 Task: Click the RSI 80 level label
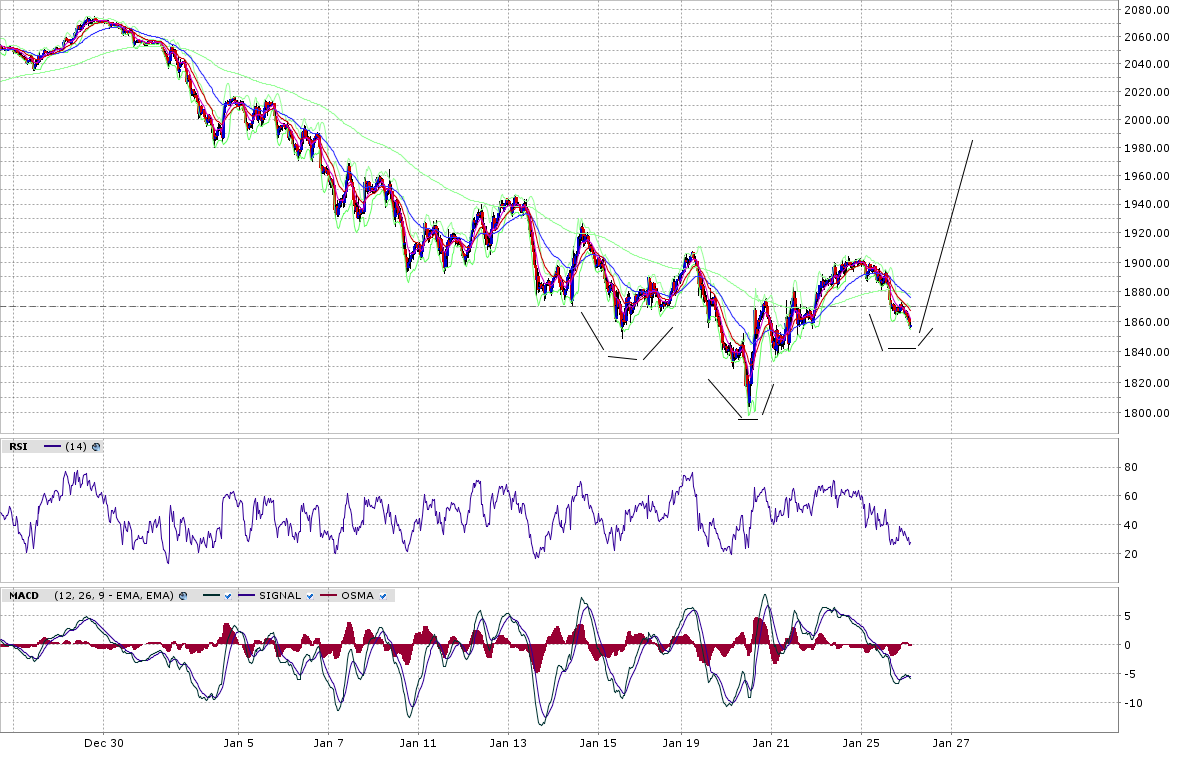pyautogui.click(x=1131, y=467)
